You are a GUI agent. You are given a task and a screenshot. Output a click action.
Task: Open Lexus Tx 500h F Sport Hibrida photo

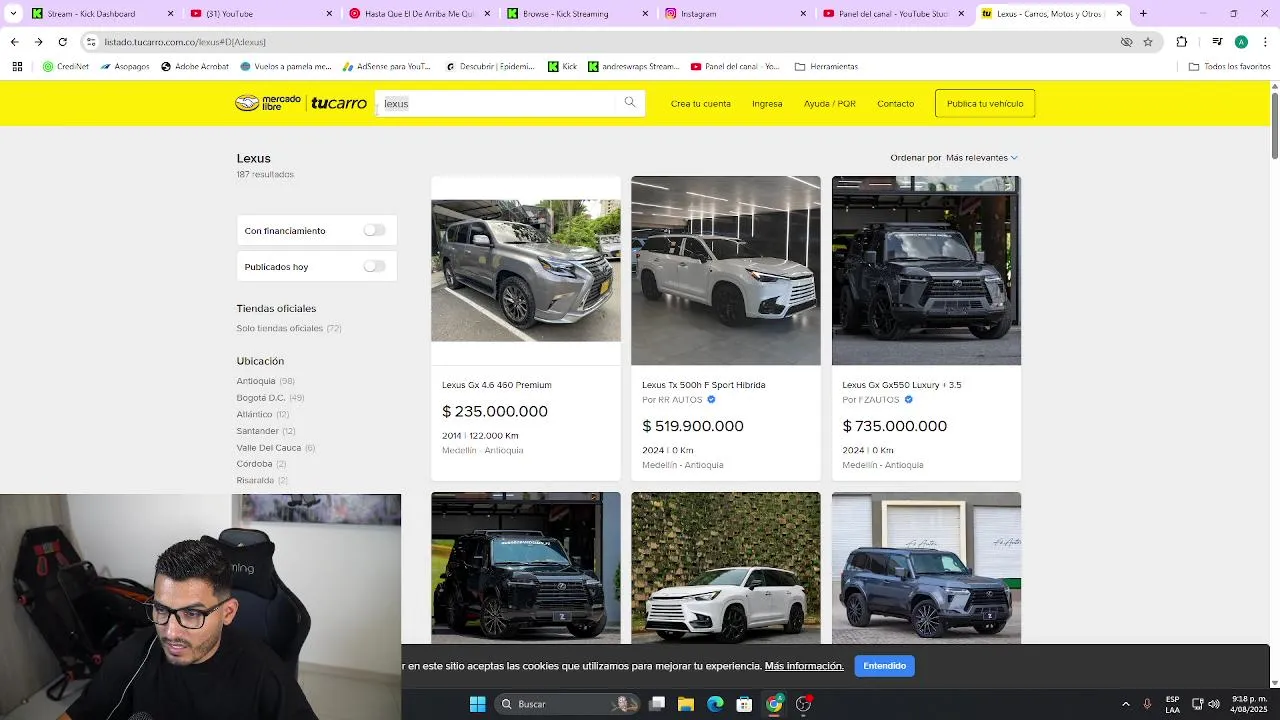[x=725, y=270]
